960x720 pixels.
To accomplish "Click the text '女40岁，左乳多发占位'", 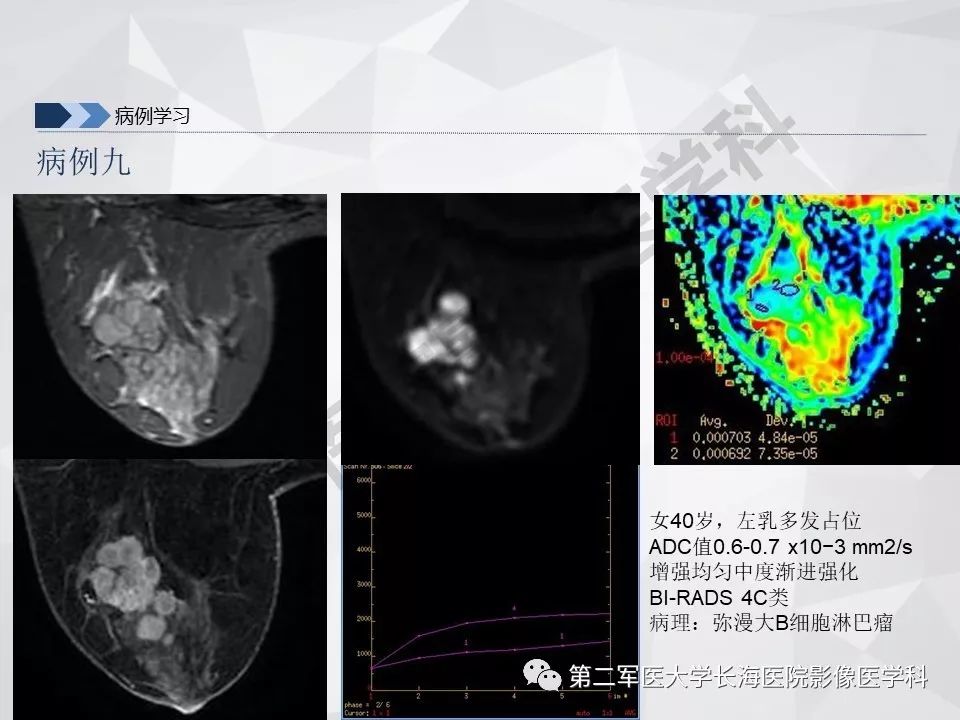I will point(756,521).
